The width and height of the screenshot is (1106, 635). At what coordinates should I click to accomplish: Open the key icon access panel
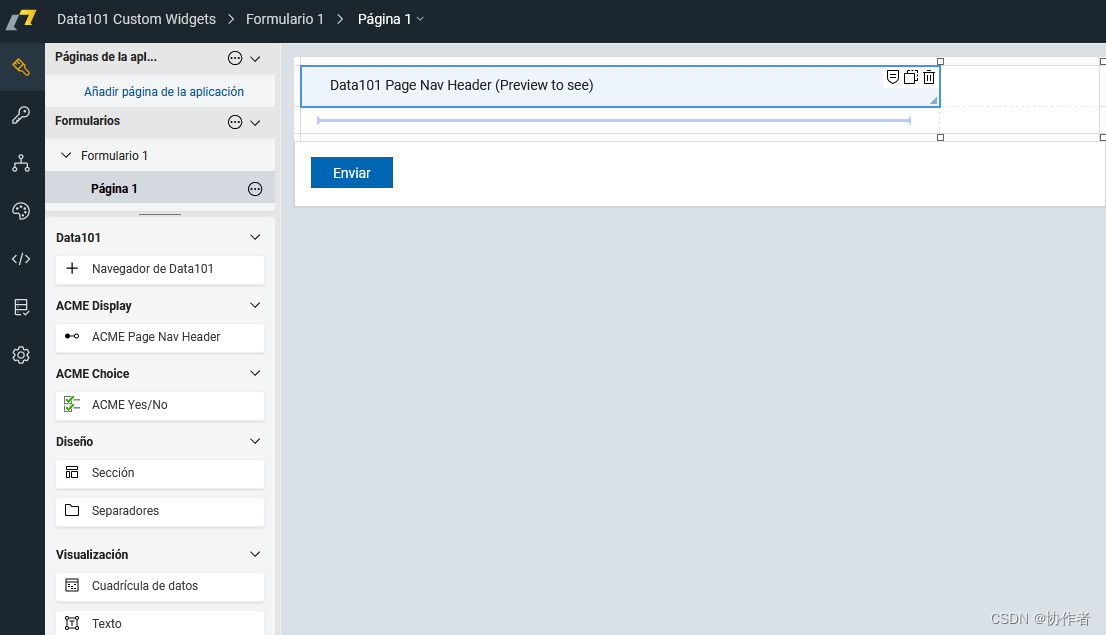coord(21,116)
